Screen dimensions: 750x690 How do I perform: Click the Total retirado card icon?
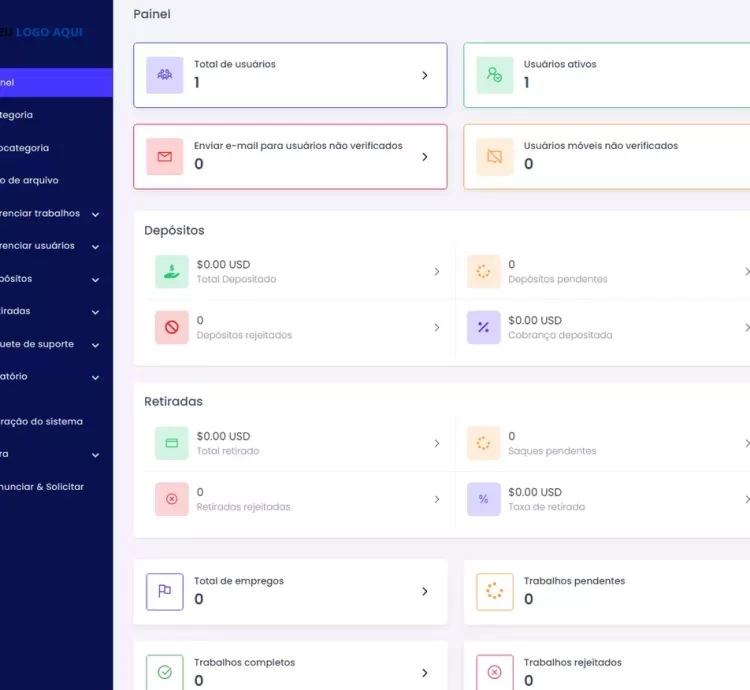tap(171, 443)
